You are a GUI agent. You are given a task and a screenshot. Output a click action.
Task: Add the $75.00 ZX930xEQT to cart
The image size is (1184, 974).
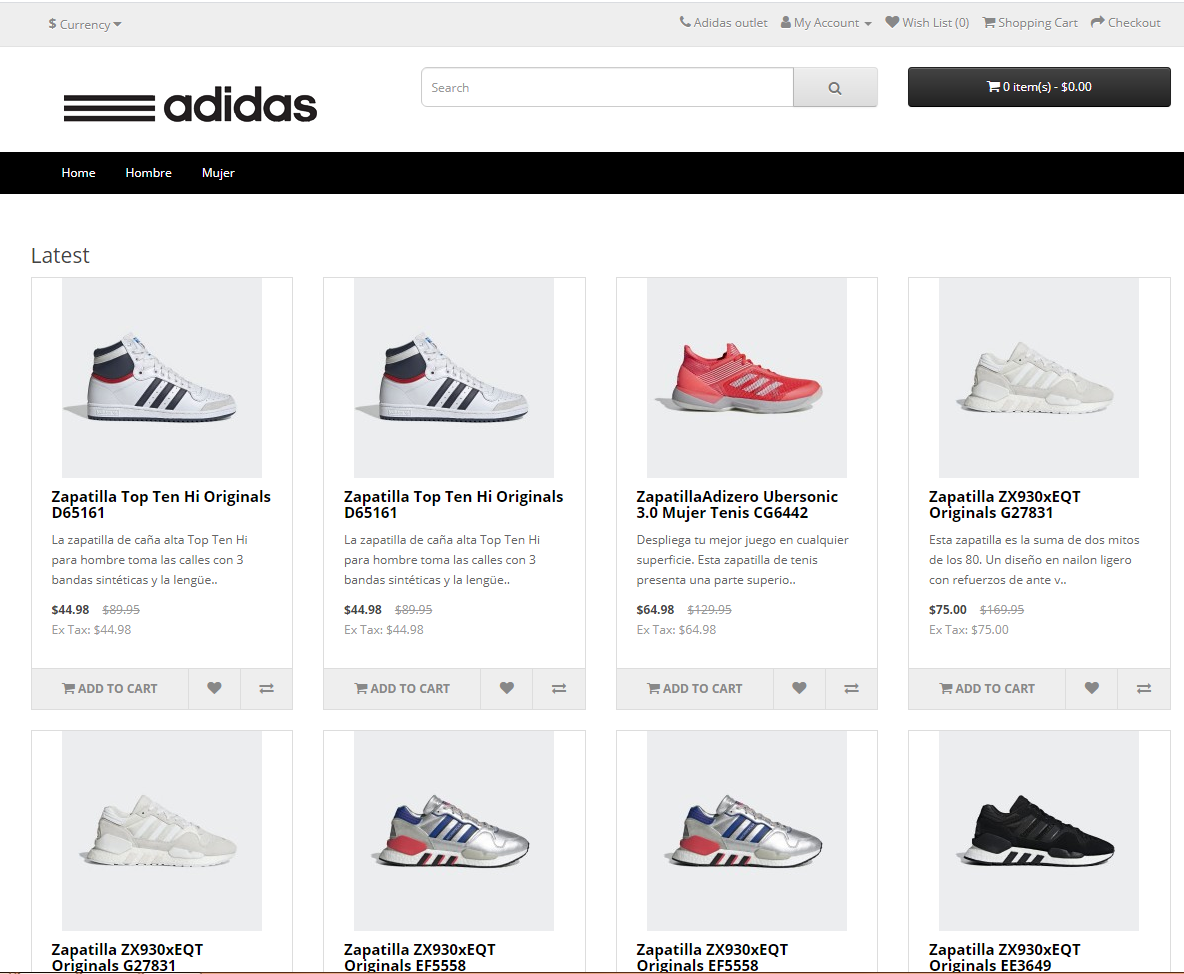click(987, 689)
